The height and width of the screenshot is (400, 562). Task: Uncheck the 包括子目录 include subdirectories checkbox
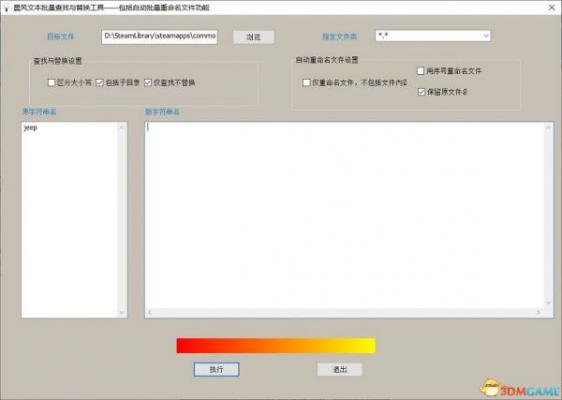point(100,83)
